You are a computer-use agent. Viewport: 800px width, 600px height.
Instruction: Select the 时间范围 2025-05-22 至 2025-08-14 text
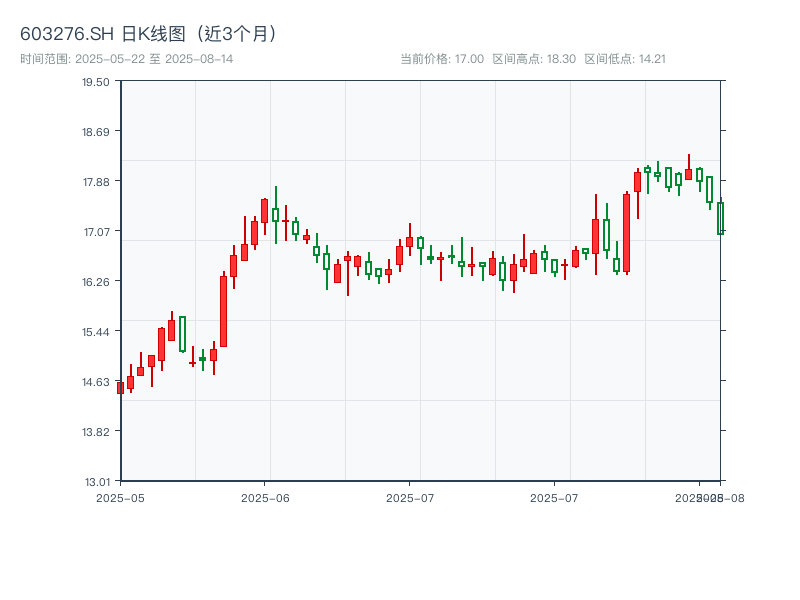(127, 59)
